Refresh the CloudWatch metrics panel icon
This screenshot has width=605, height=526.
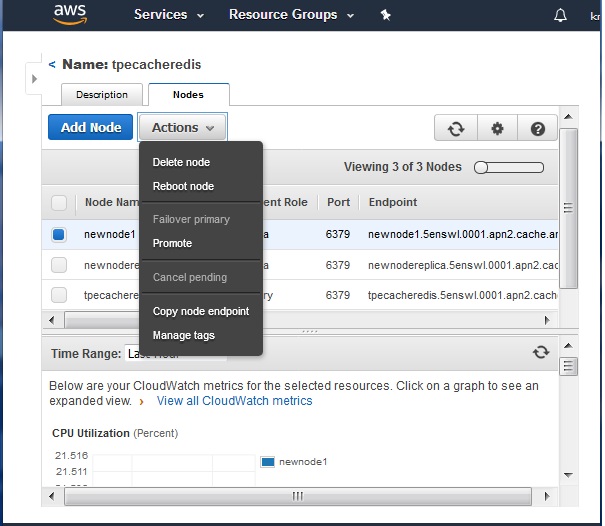tap(541, 352)
